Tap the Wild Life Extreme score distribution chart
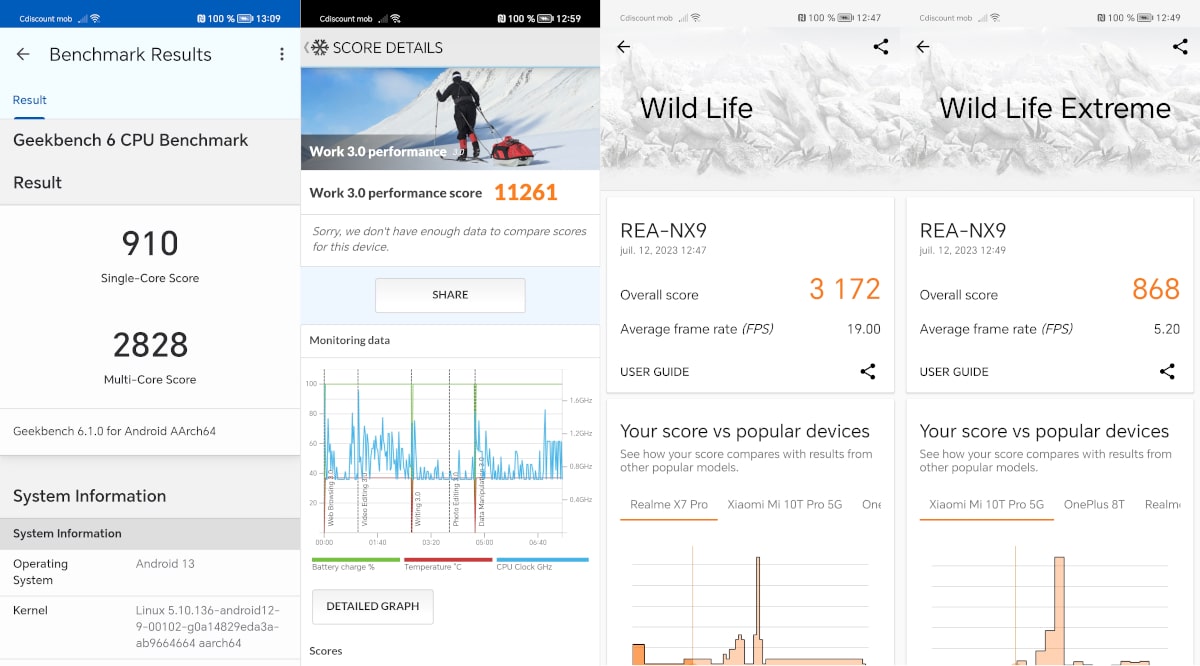The image size is (1200, 666). click(x=1050, y=605)
